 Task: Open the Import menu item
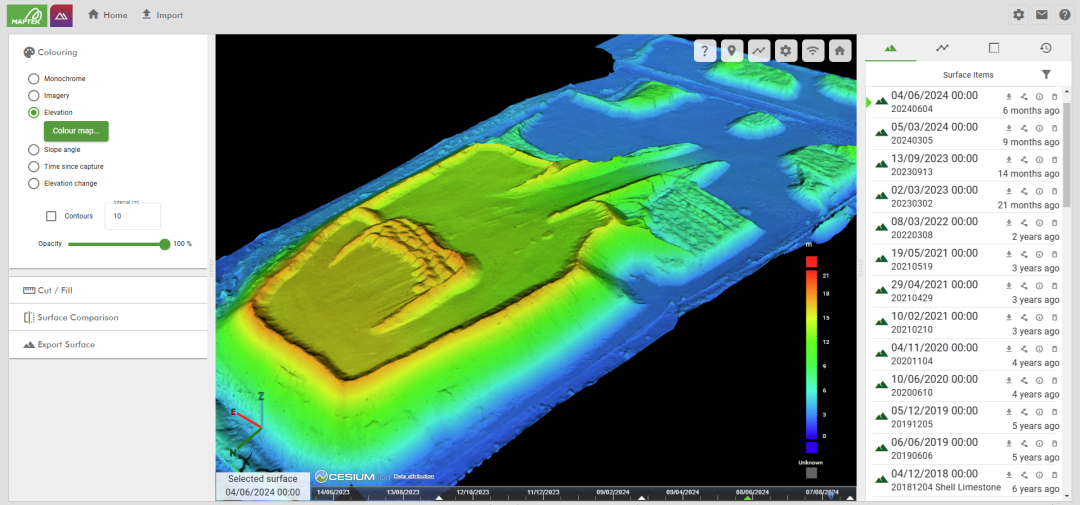161,15
